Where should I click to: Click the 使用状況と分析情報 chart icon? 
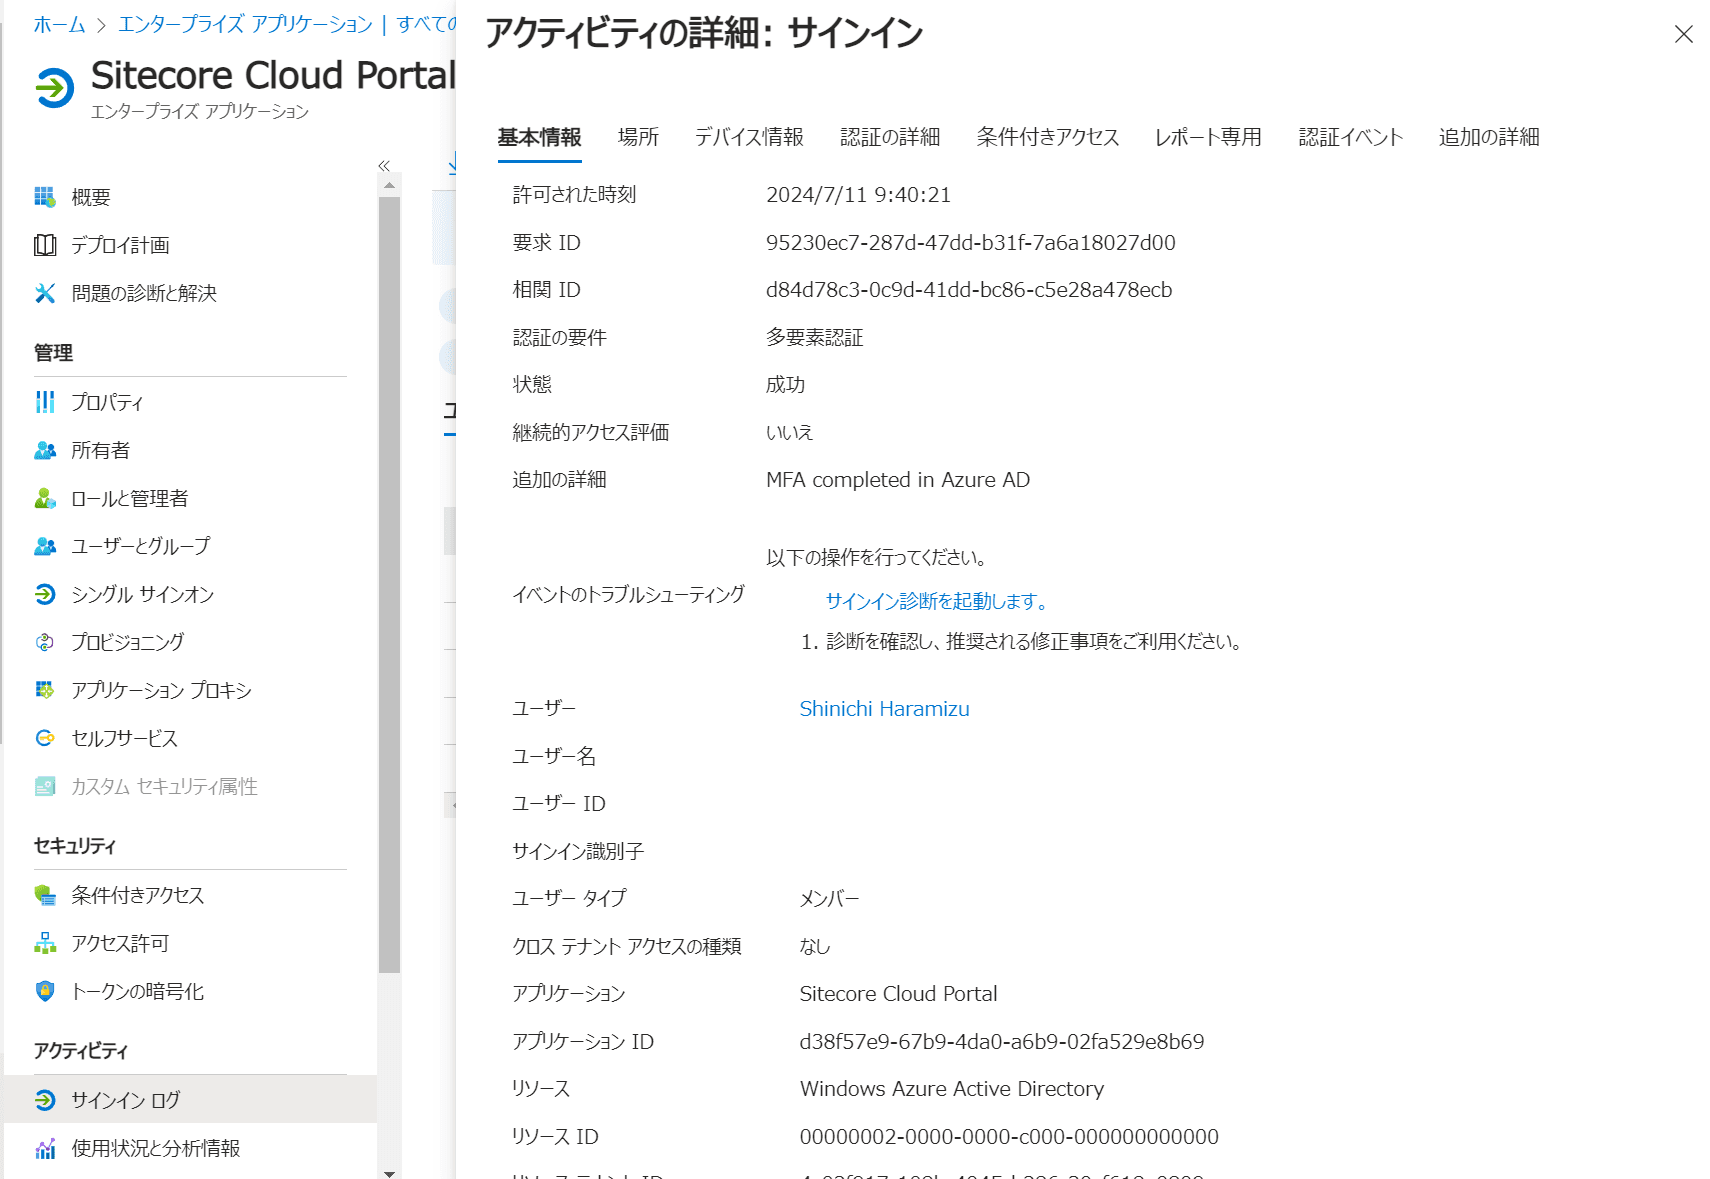[x=45, y=1148]
